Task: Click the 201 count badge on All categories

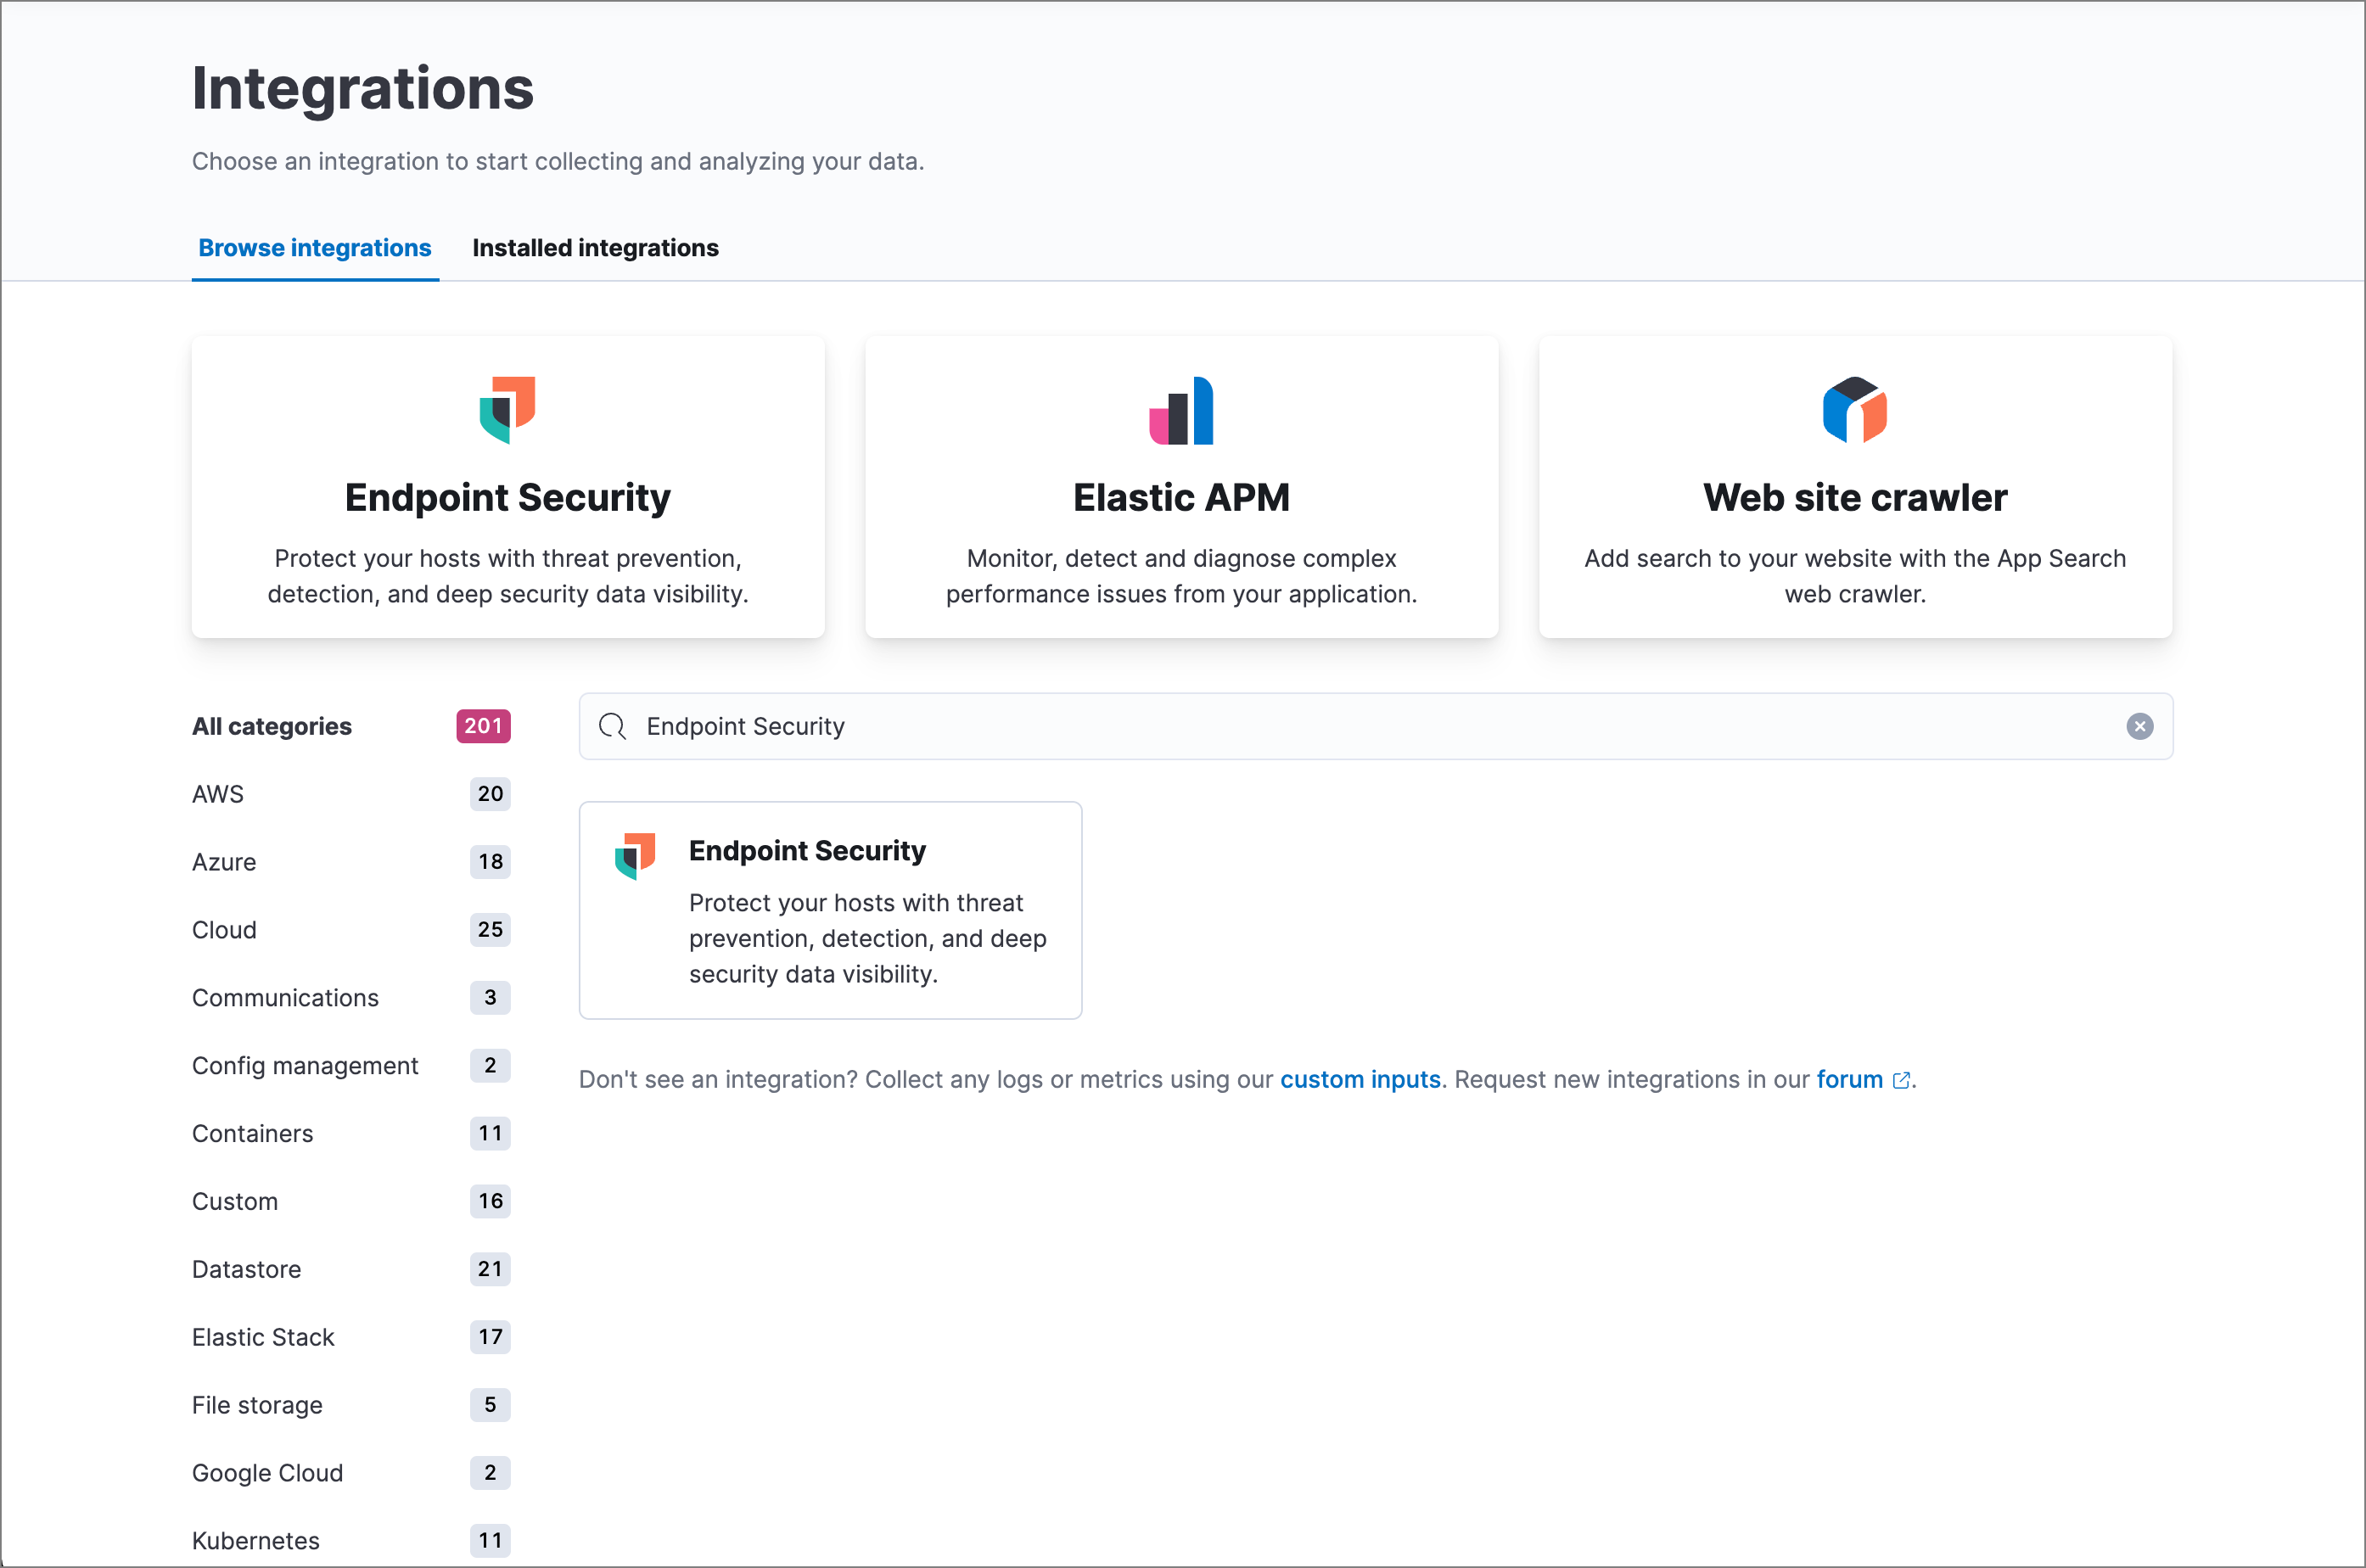Action: 483,726
